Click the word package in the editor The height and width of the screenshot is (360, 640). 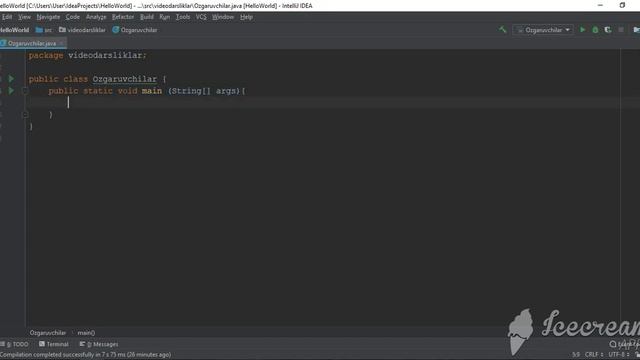tap(46, 55)
